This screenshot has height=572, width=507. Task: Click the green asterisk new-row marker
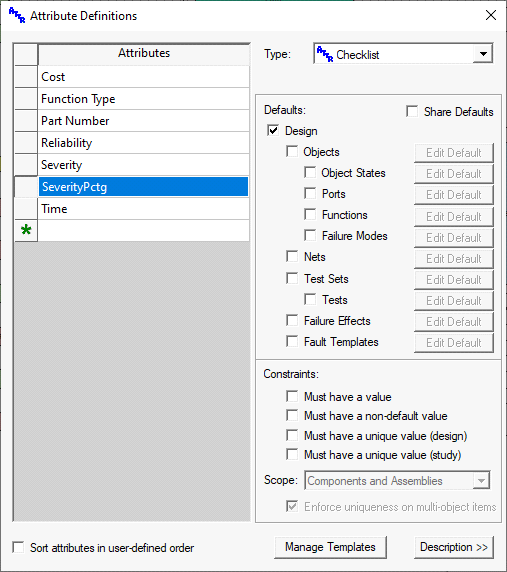pyautogui.click(x=26, y=231)
